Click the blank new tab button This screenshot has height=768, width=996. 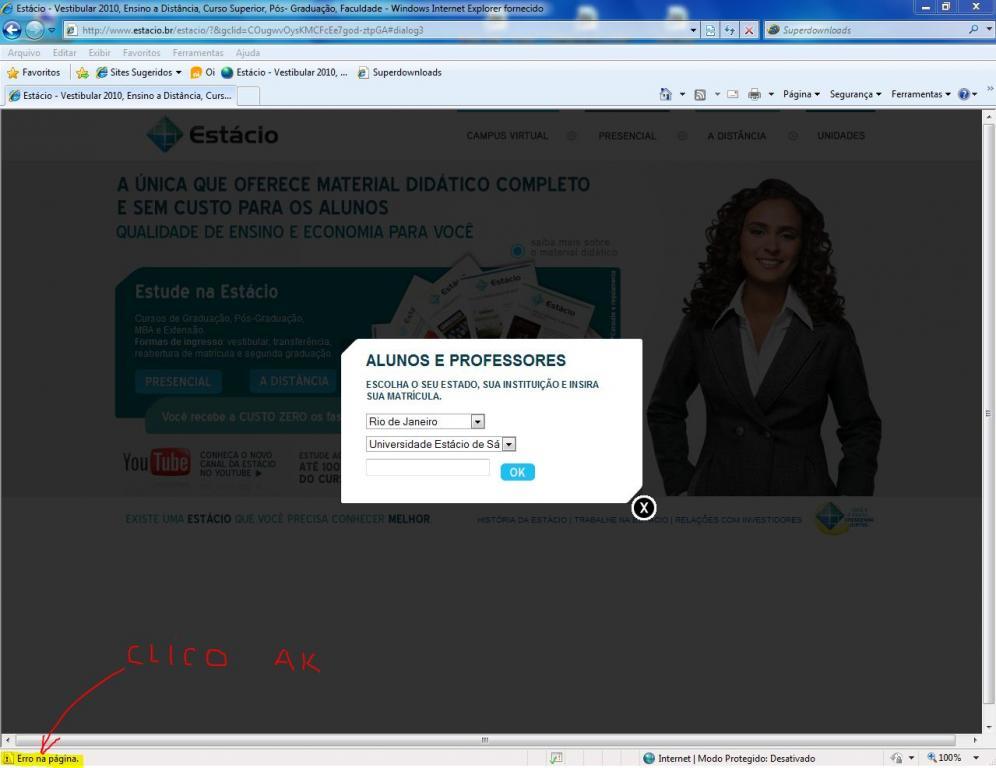tap(248, 96)
